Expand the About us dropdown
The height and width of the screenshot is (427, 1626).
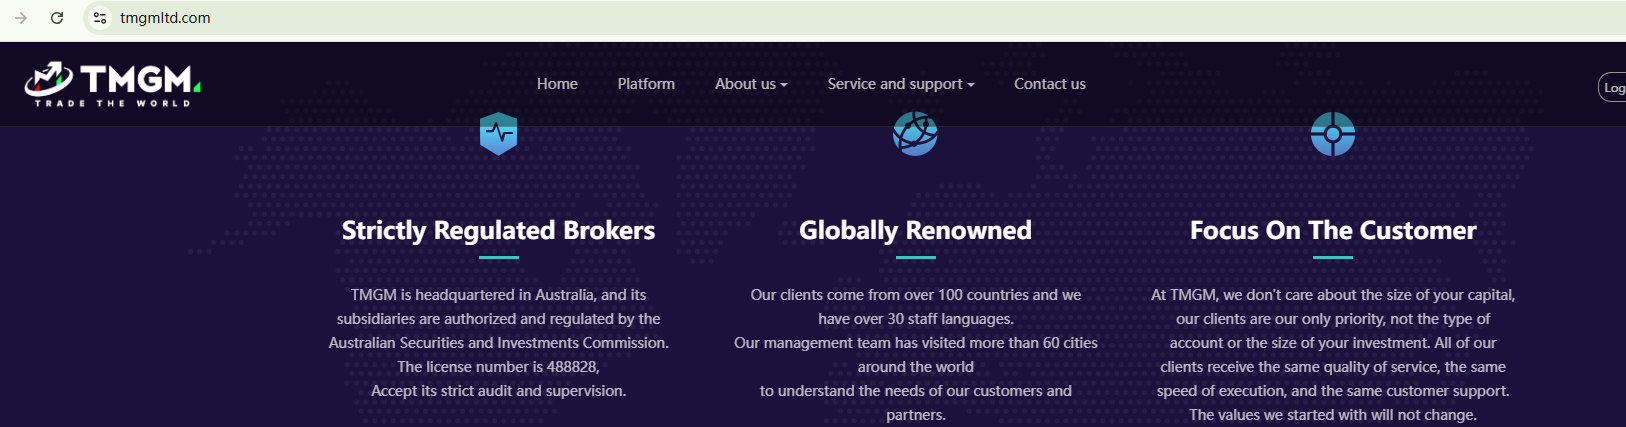click(x=751, y=84)
